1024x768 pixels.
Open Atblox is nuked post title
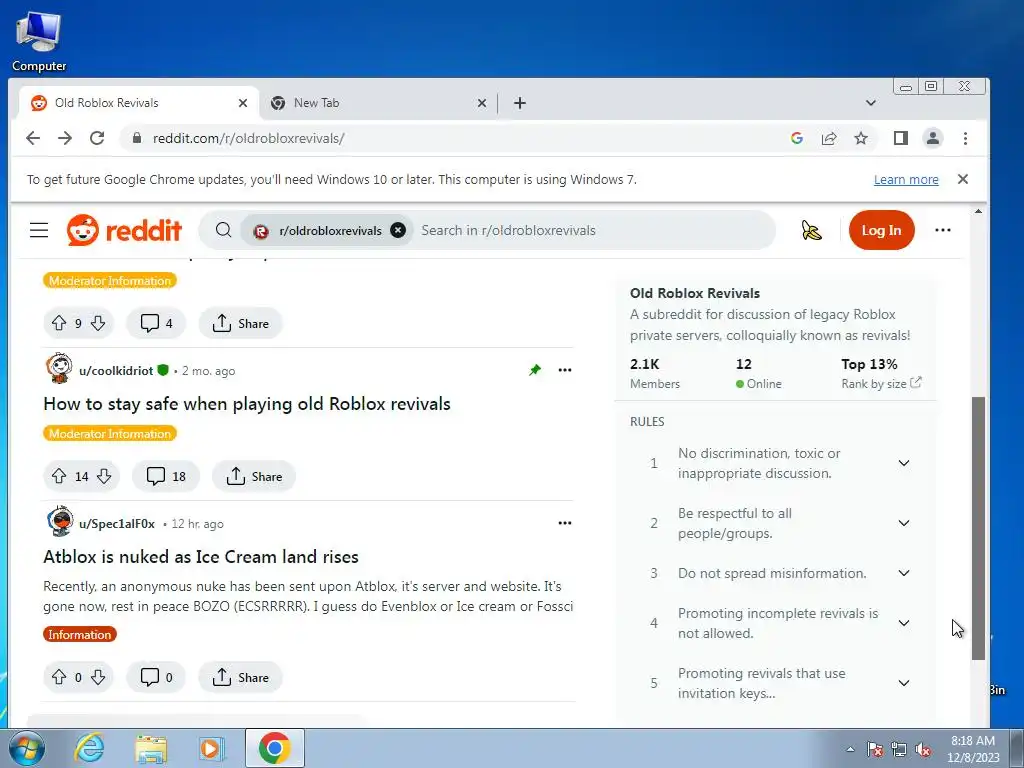tap(201, 557)
